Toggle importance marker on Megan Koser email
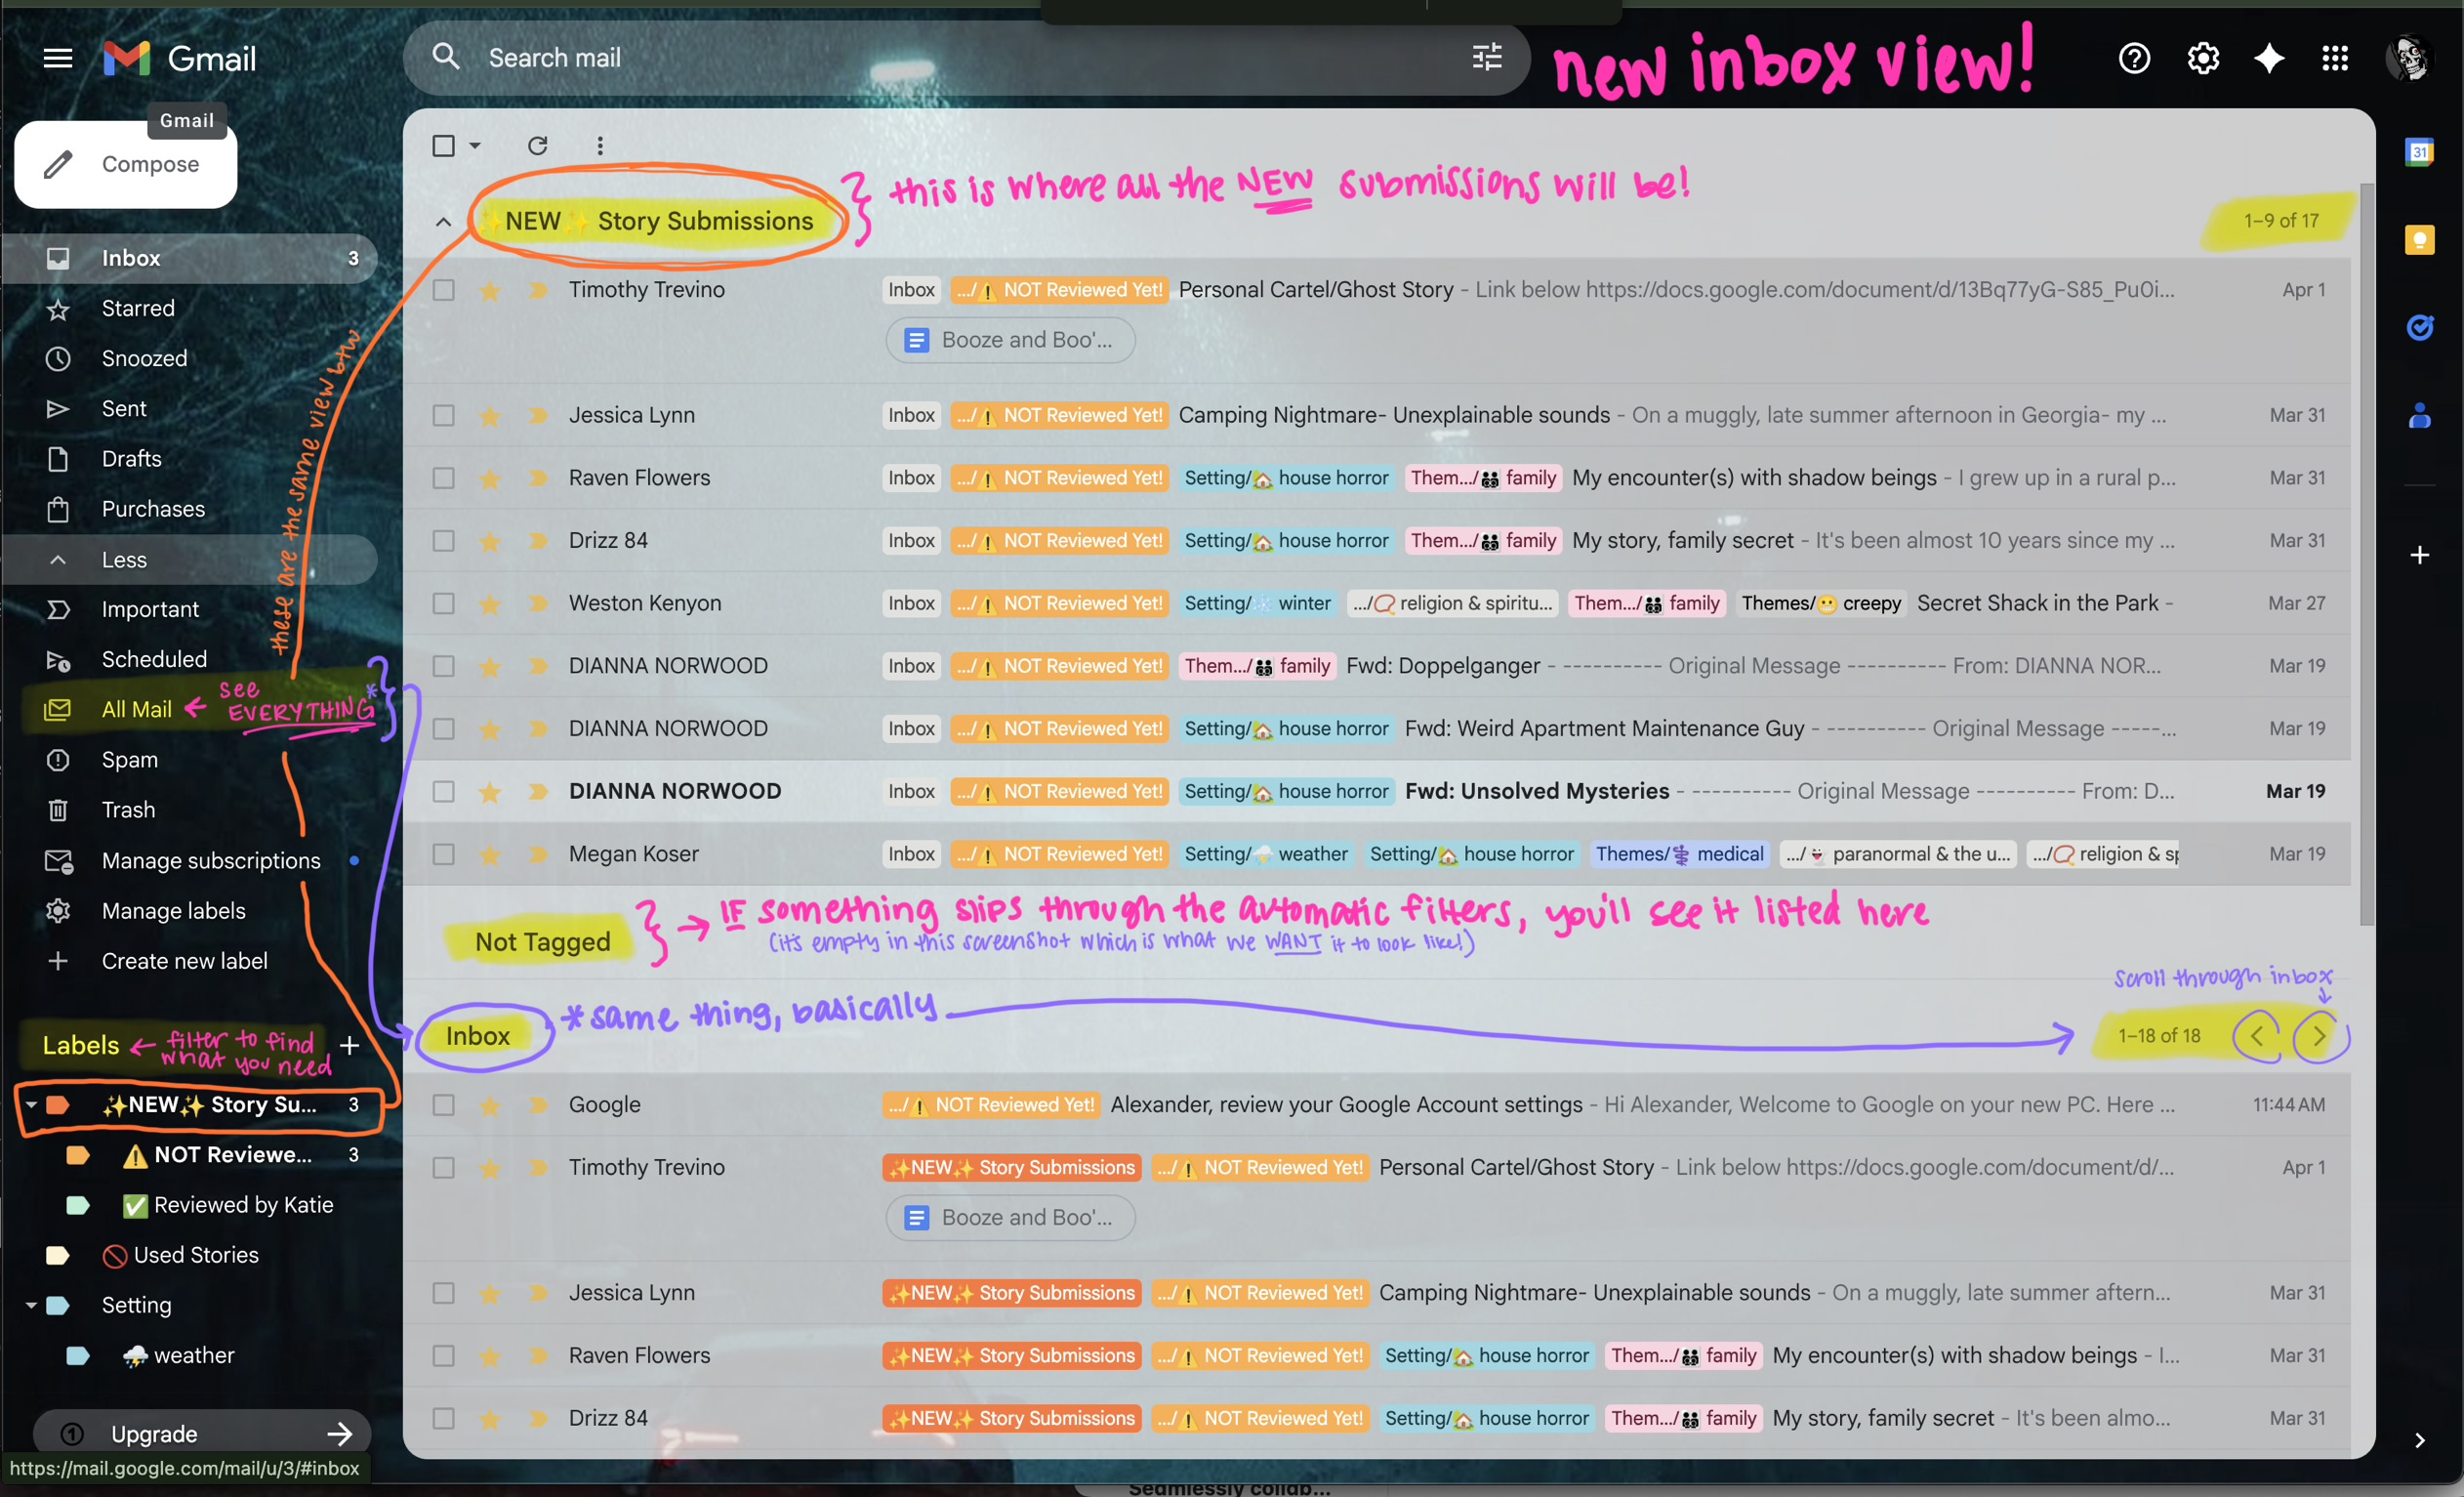This screenshot has height=1497, width=2464. click(x=538, y=854)
